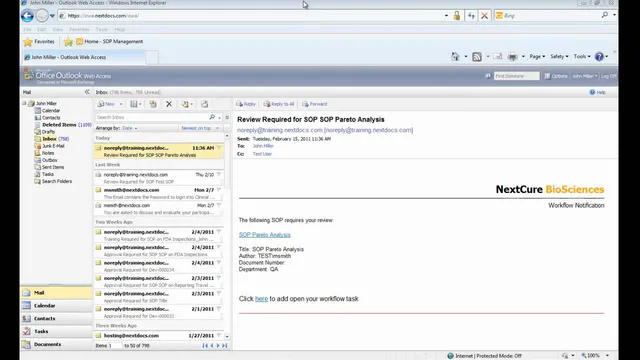Click the 'here' workflow task link

261,299
